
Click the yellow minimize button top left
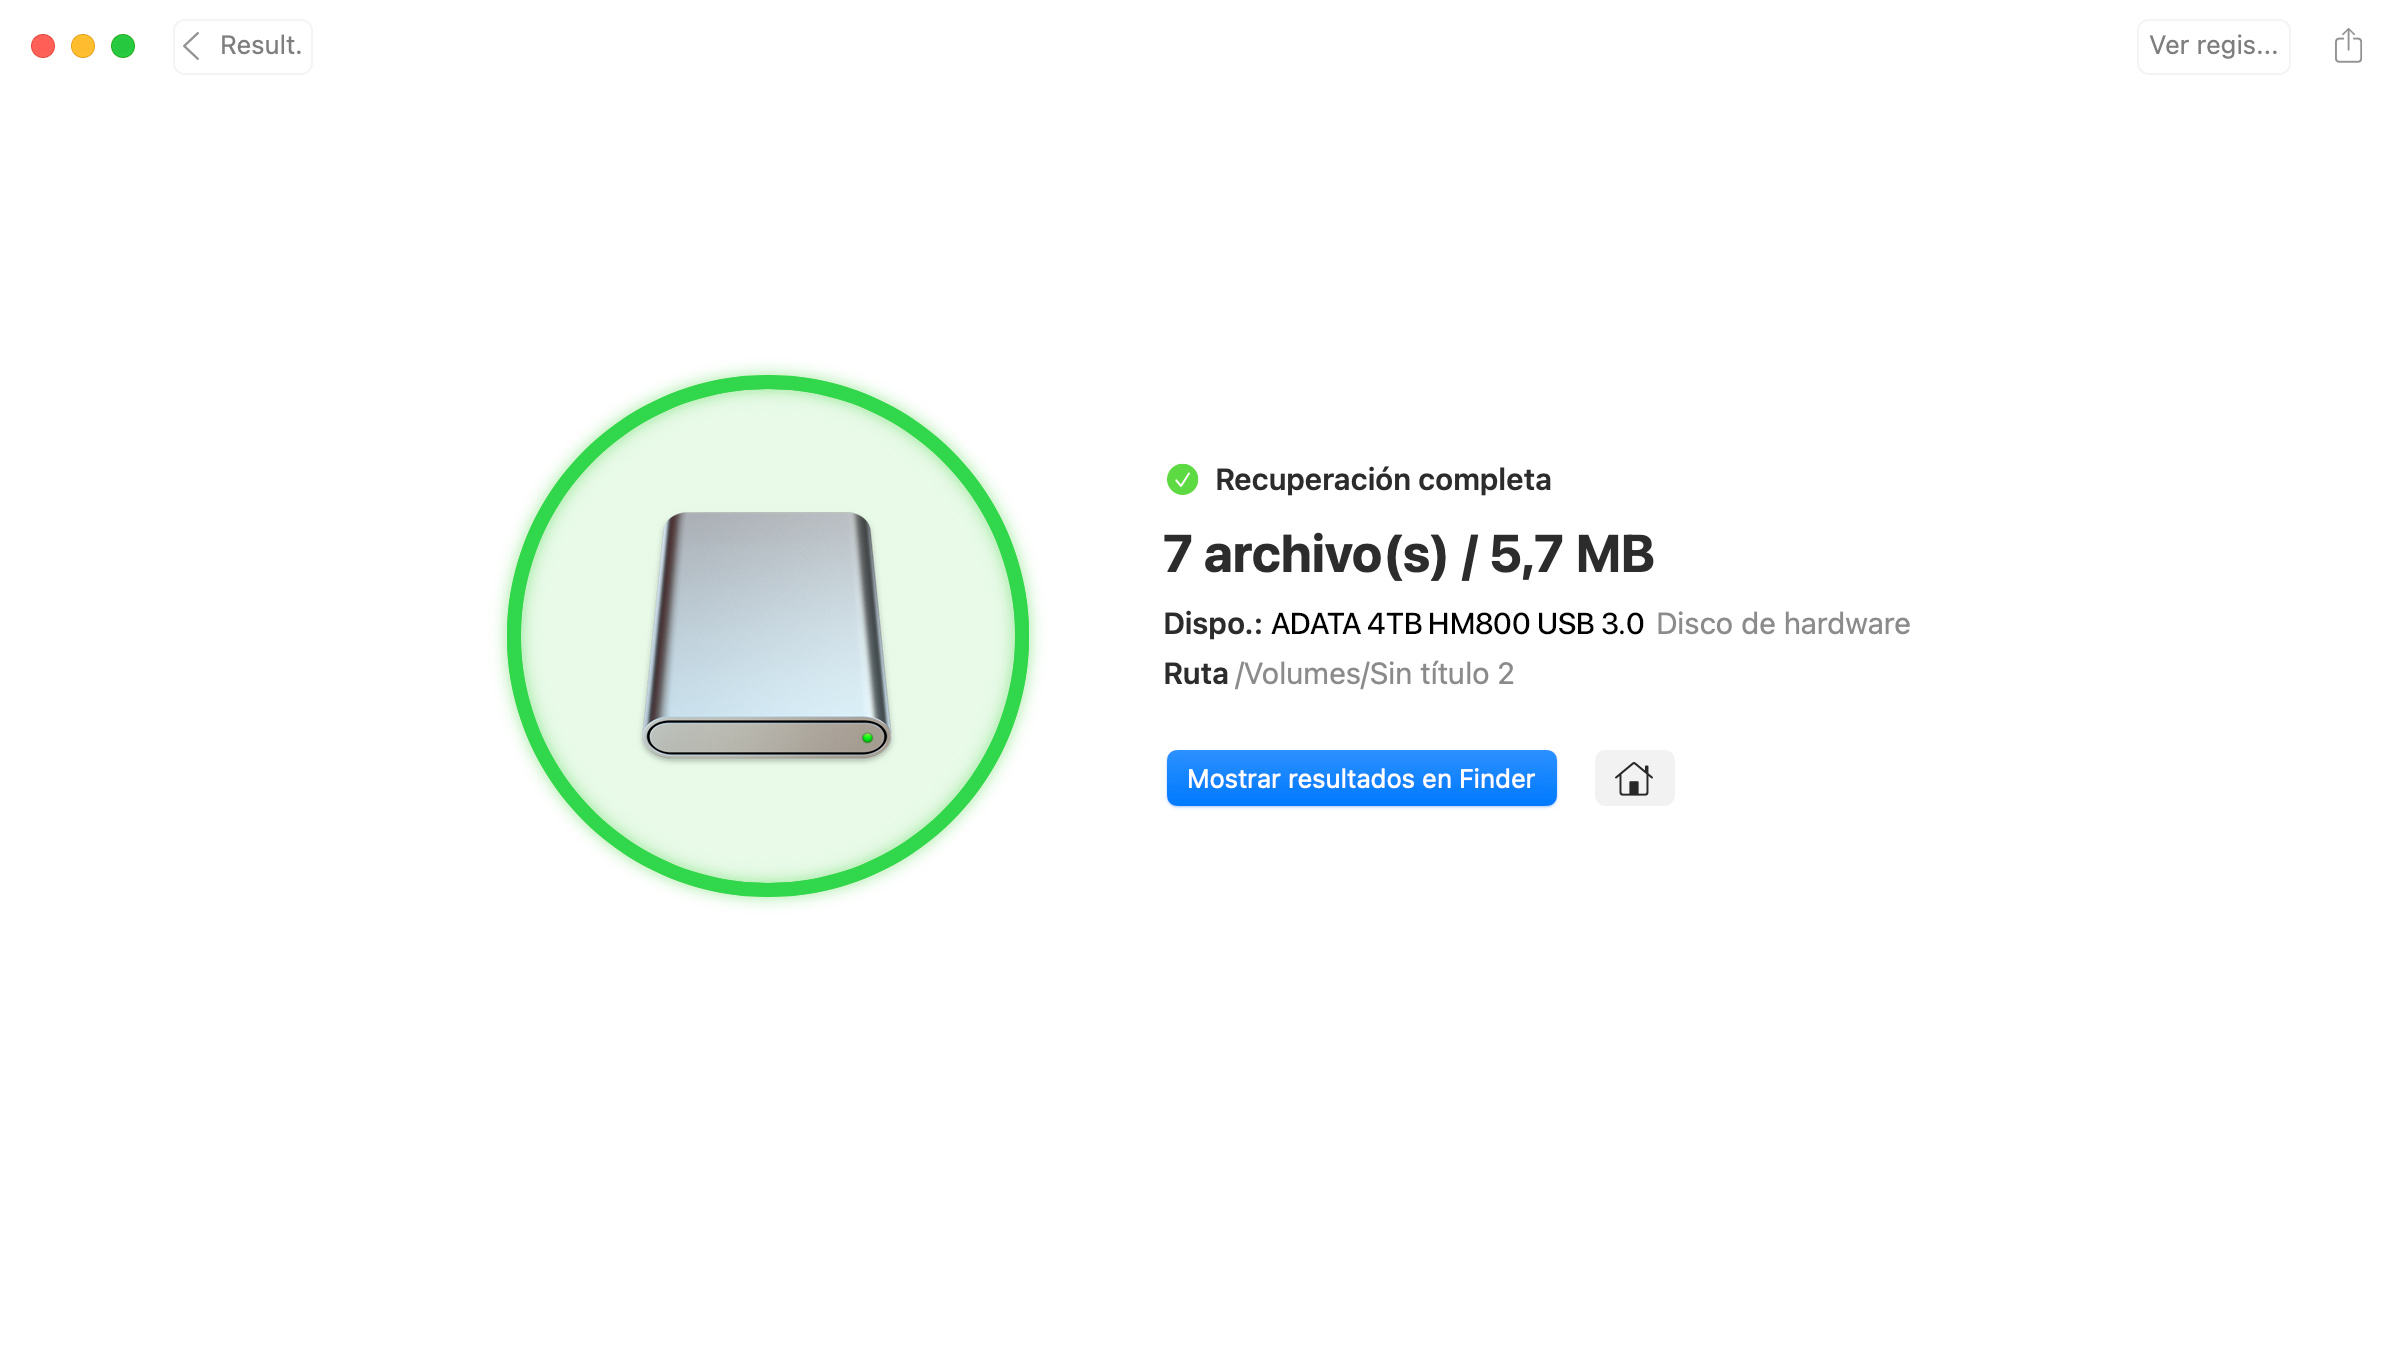click(83, 45)
